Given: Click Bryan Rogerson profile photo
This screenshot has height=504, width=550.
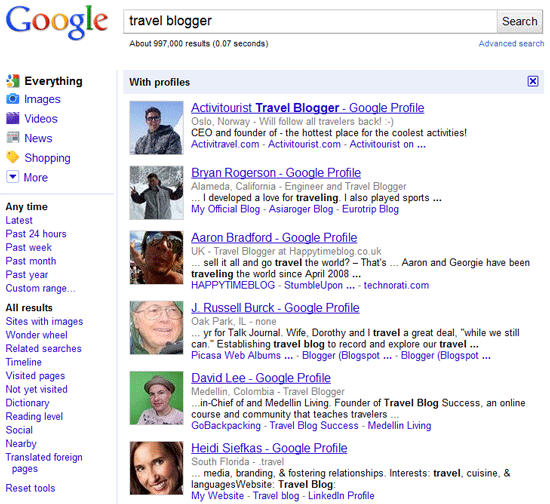Looking at the screenshot, I should (x=156, y=193).
